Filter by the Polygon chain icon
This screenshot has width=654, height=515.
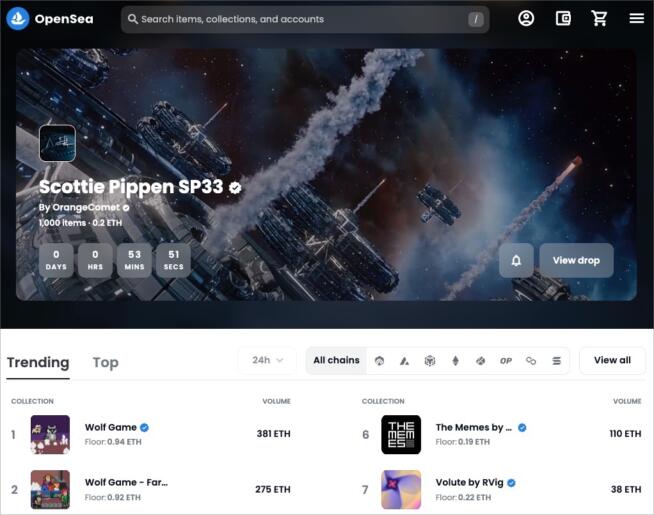pos(531,361)
